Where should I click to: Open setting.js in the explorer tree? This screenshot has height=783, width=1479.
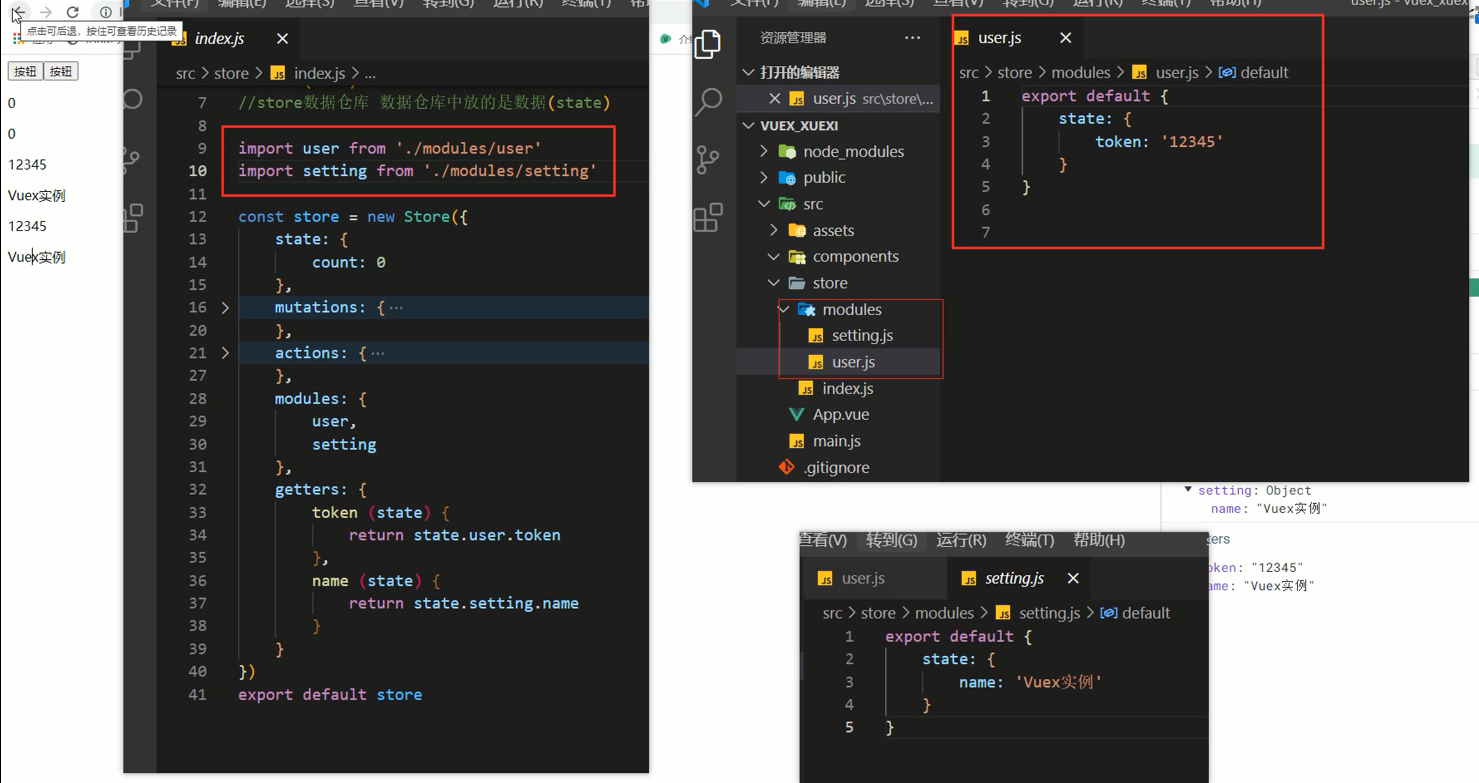862,336
